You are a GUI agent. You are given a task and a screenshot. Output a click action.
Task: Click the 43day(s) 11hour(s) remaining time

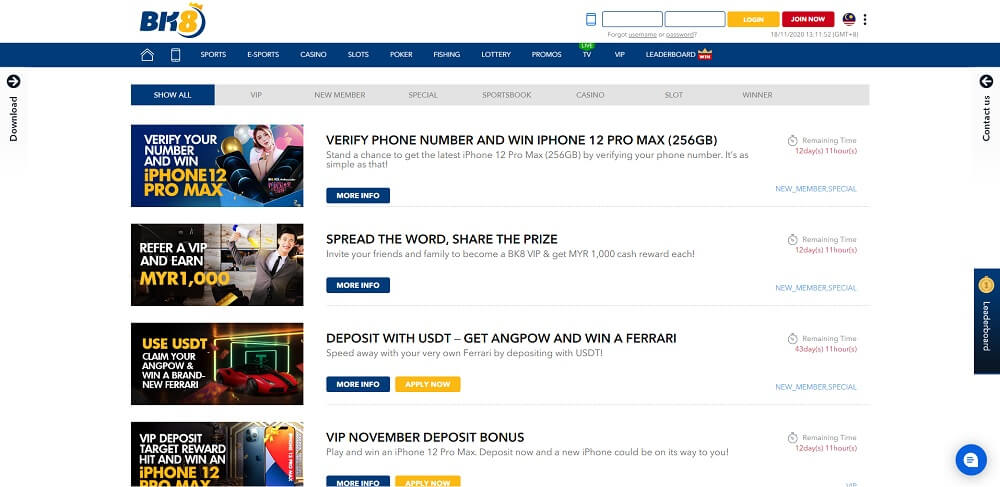(826, 349)
